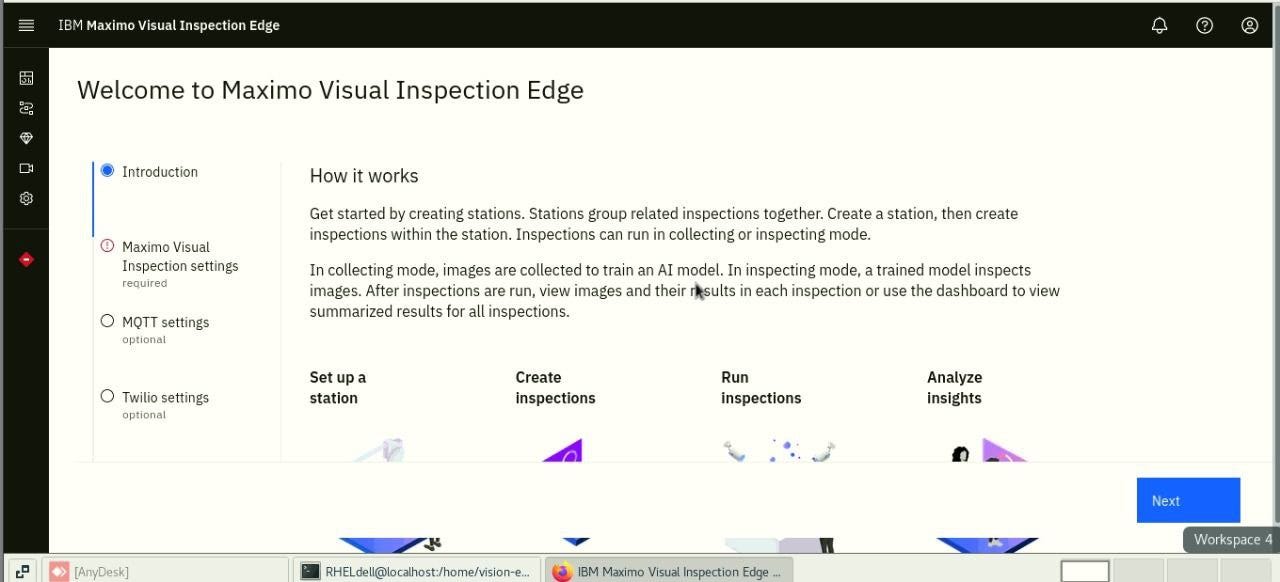Click the terminal icon in the taskbar

click(x=310, y=571)
